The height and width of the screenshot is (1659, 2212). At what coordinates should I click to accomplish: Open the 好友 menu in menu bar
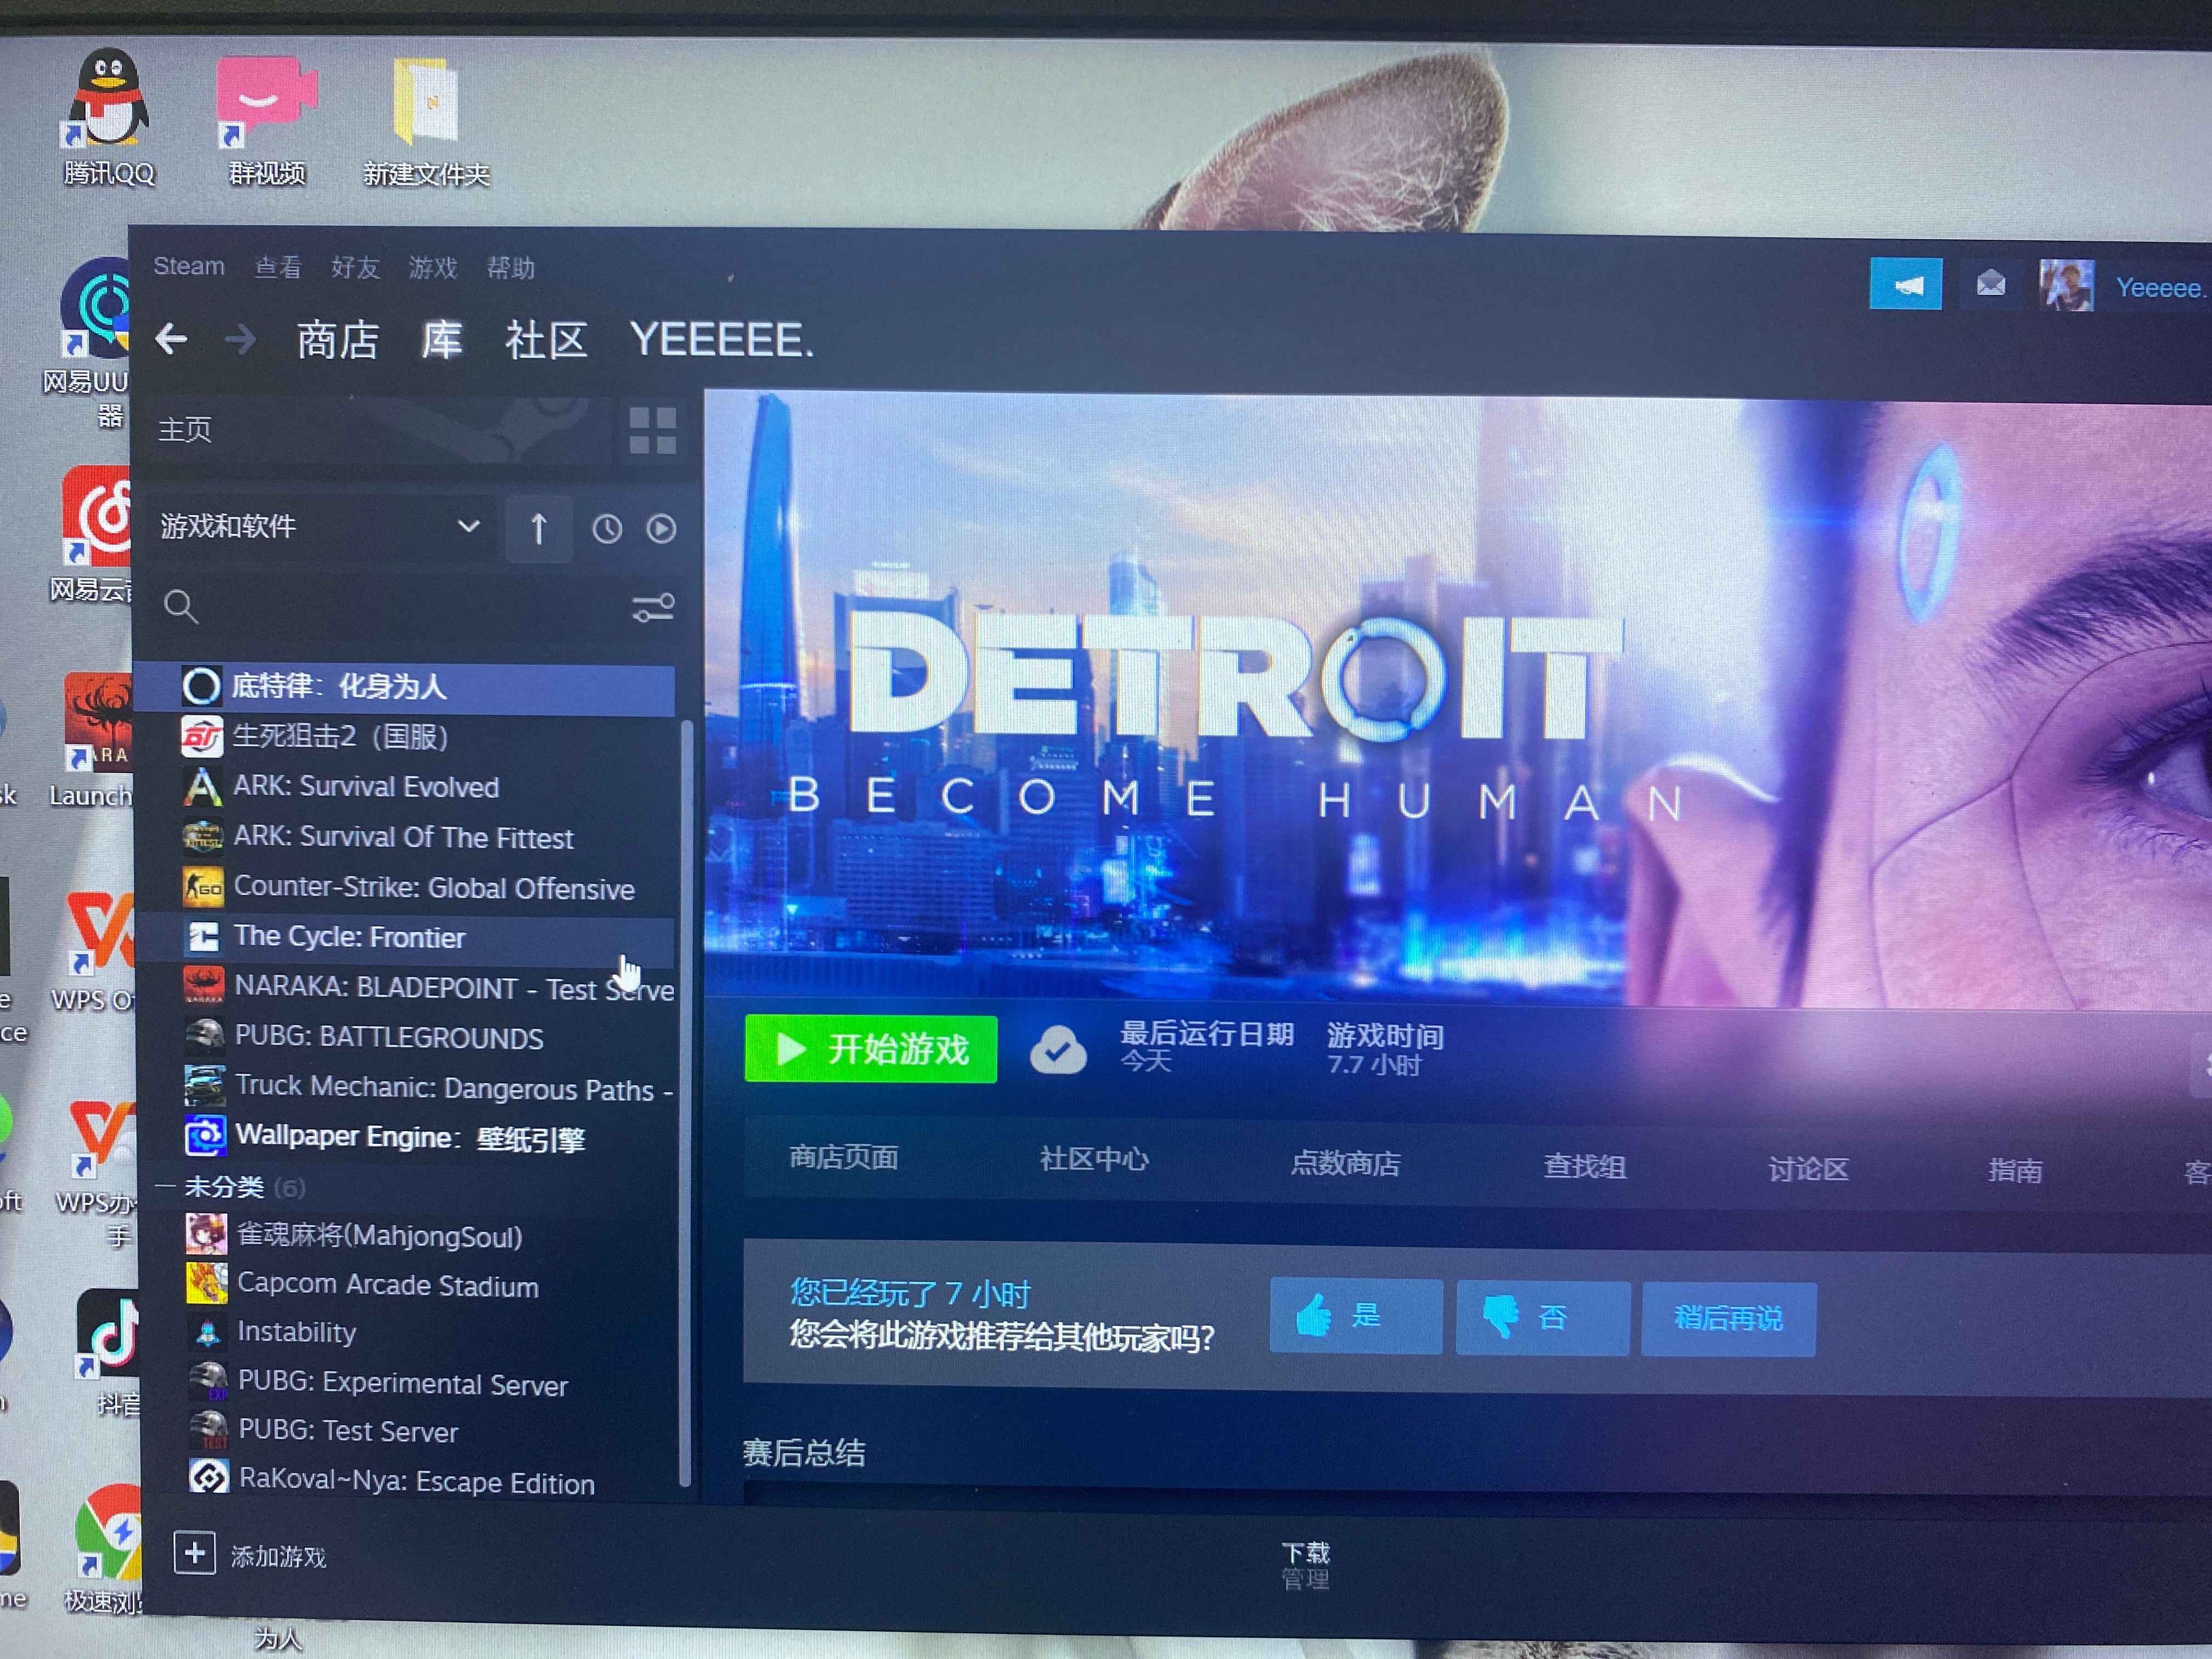coord(355,267)
